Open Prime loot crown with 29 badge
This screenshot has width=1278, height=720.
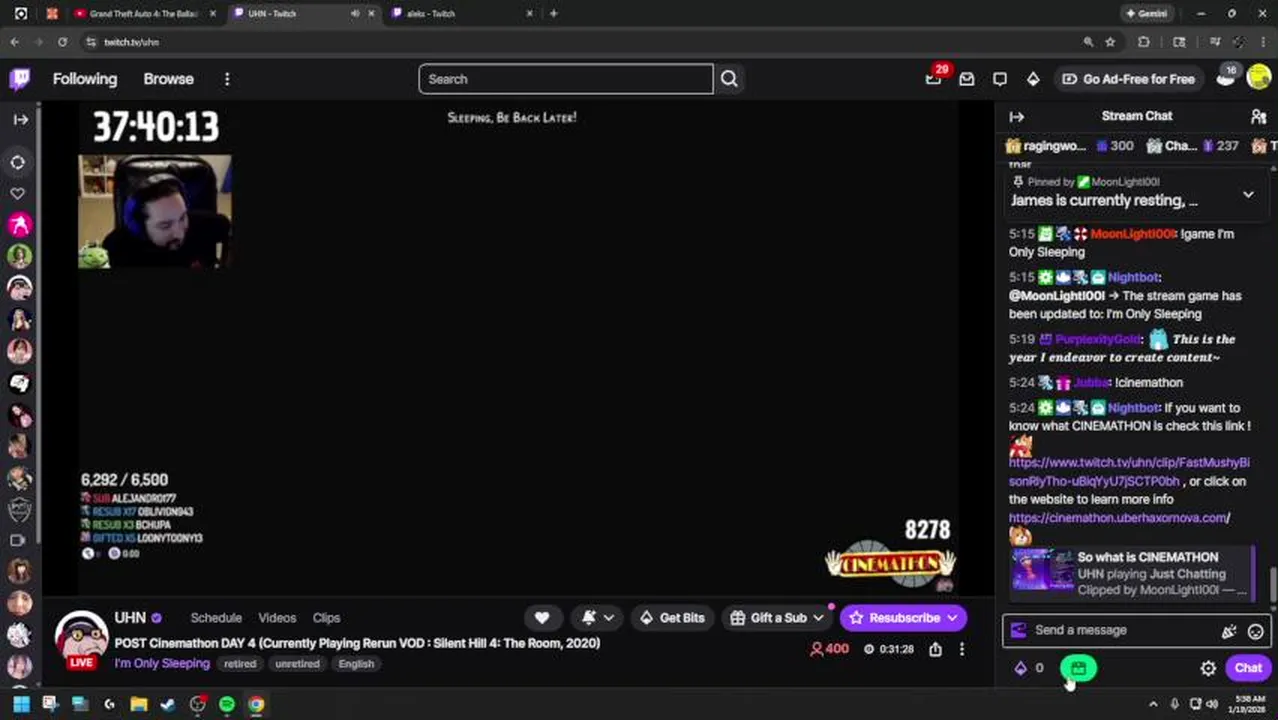click(934, 78)
